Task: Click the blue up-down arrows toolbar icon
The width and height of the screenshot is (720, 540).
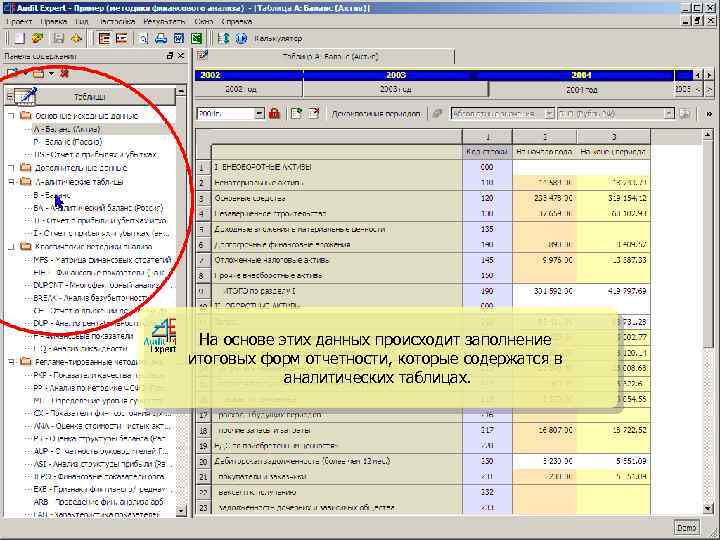Action: point(224,39)
